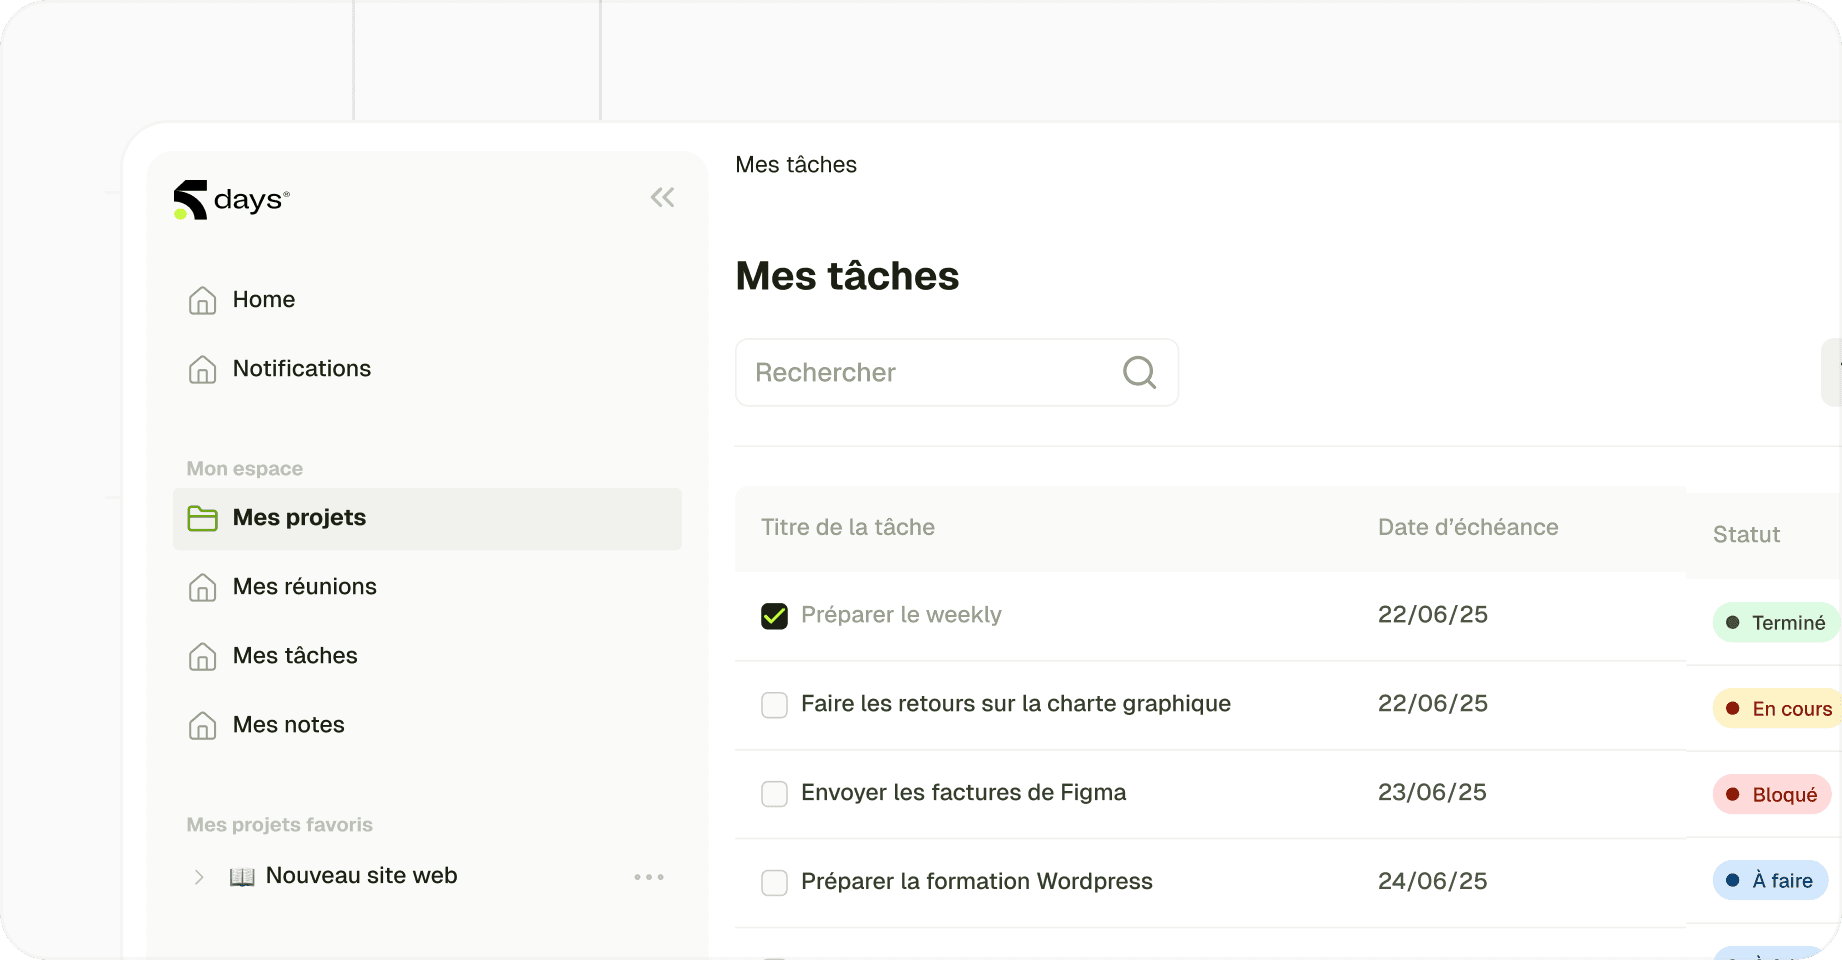Uncheck the Préparer le weekly checkbox
This screenshot has height=960, width=1842.
pos(774,616)
